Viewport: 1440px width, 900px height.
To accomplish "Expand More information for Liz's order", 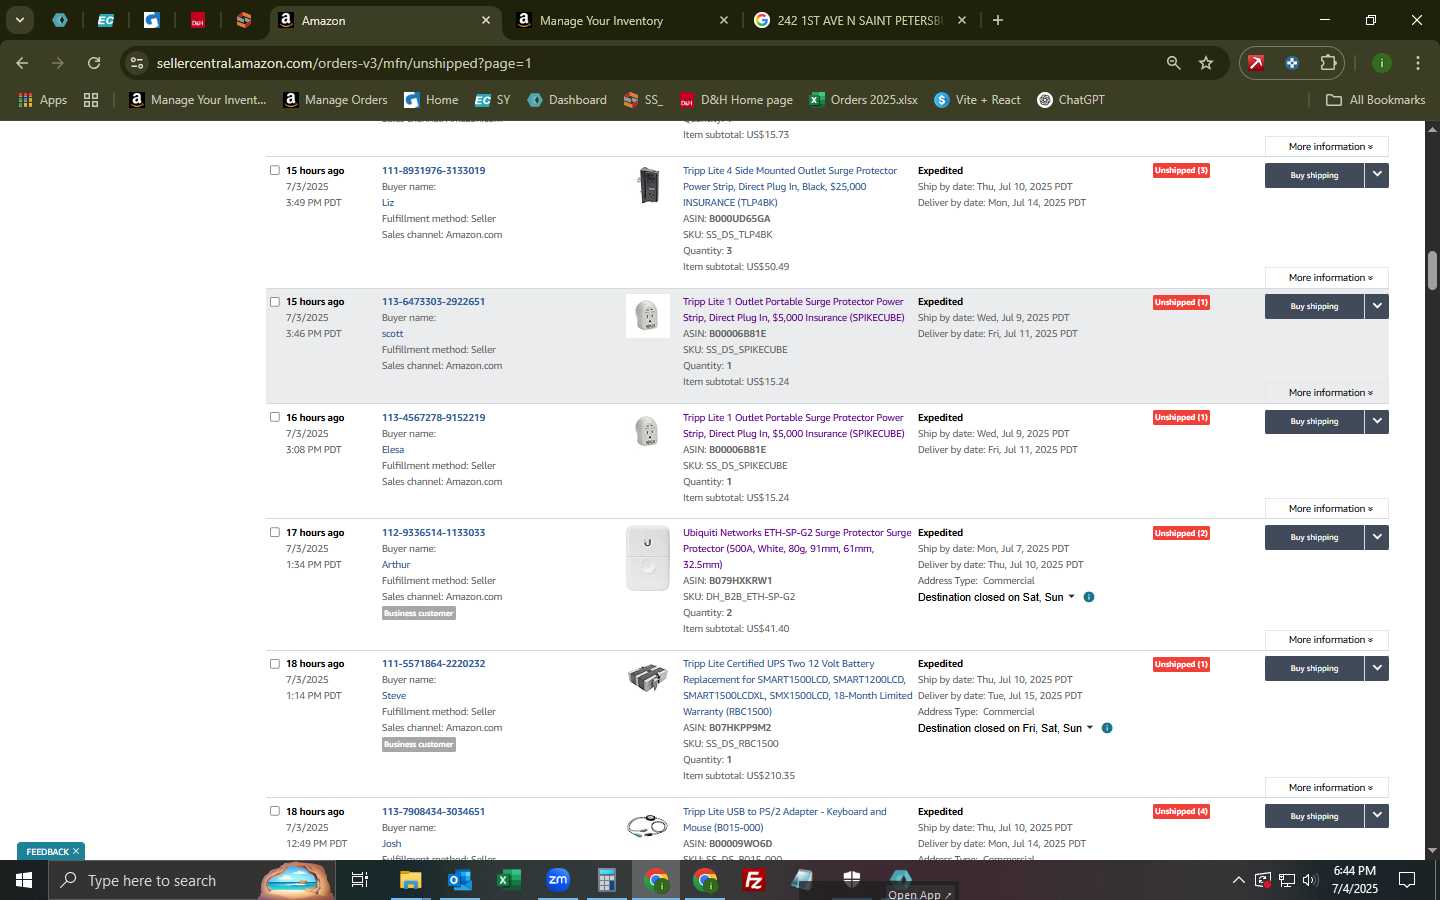I will point(1326,277).
